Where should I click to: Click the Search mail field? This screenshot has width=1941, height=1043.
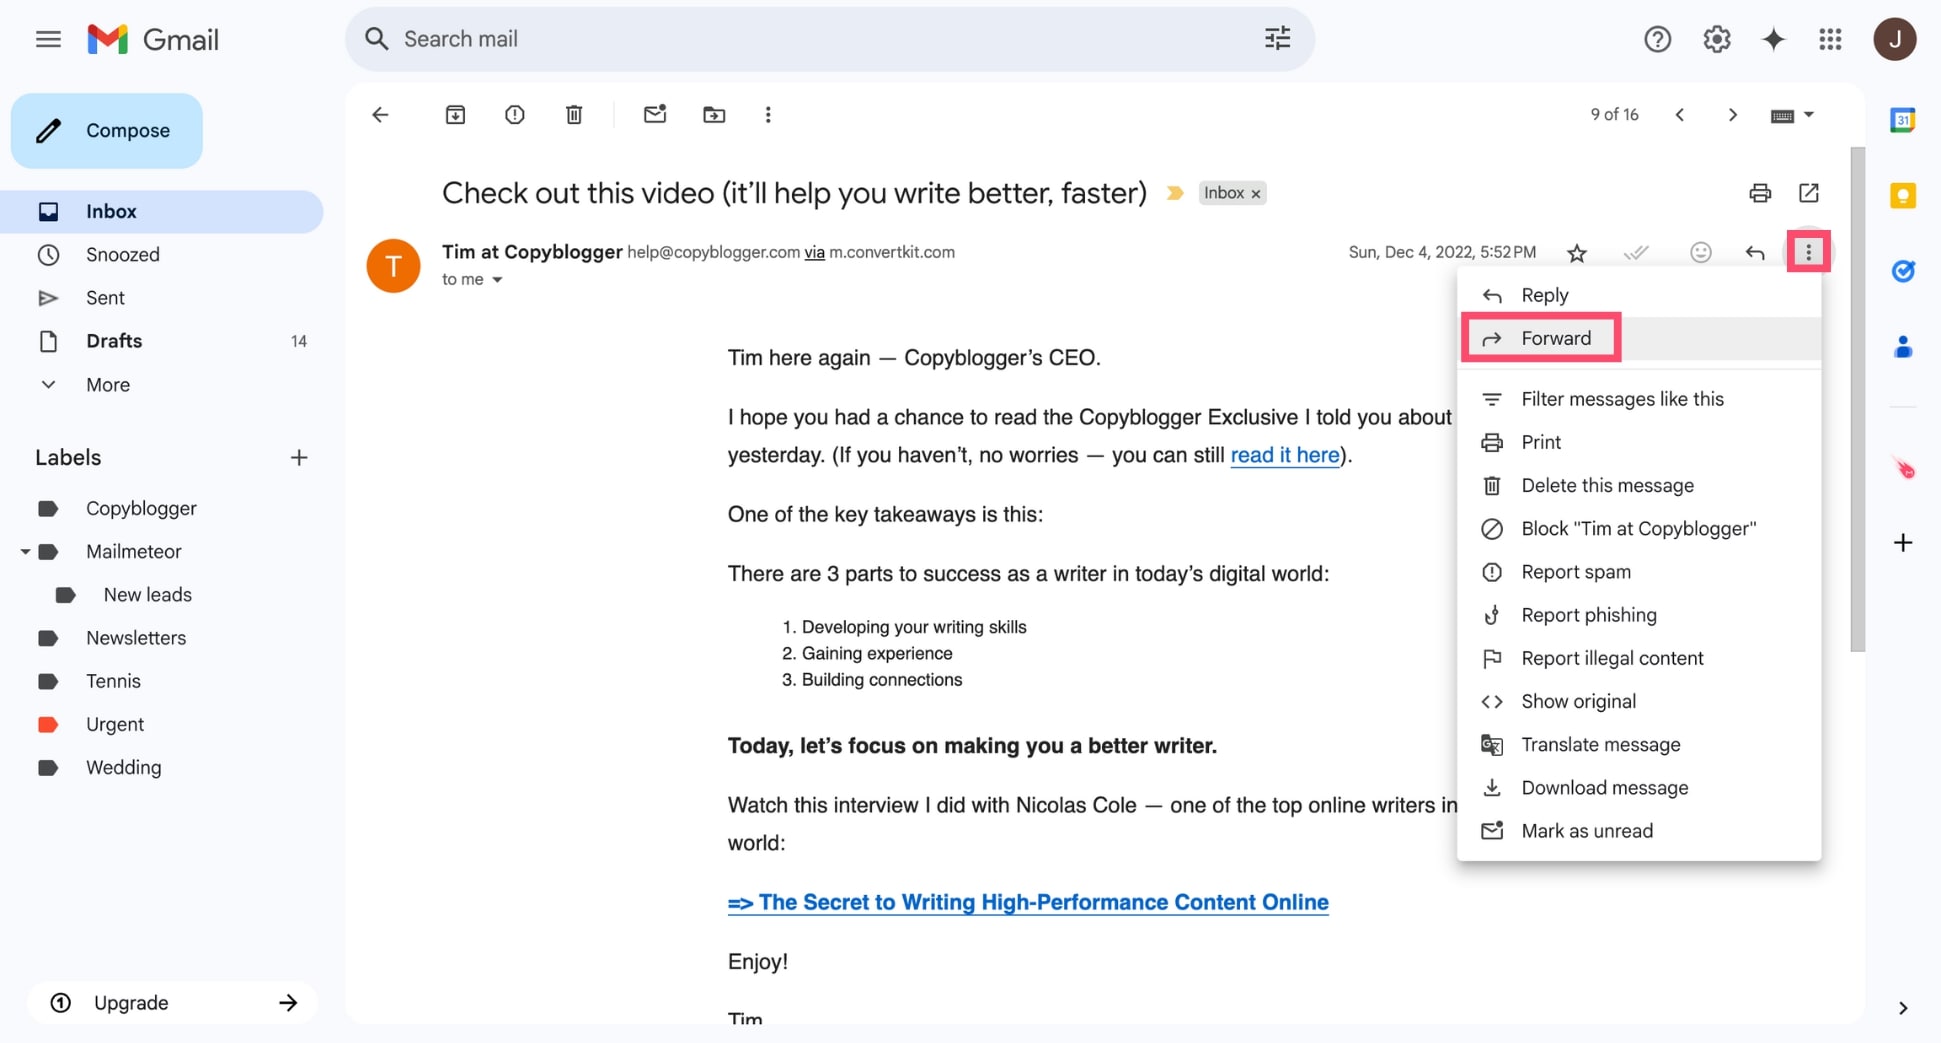tap(830, 39)
